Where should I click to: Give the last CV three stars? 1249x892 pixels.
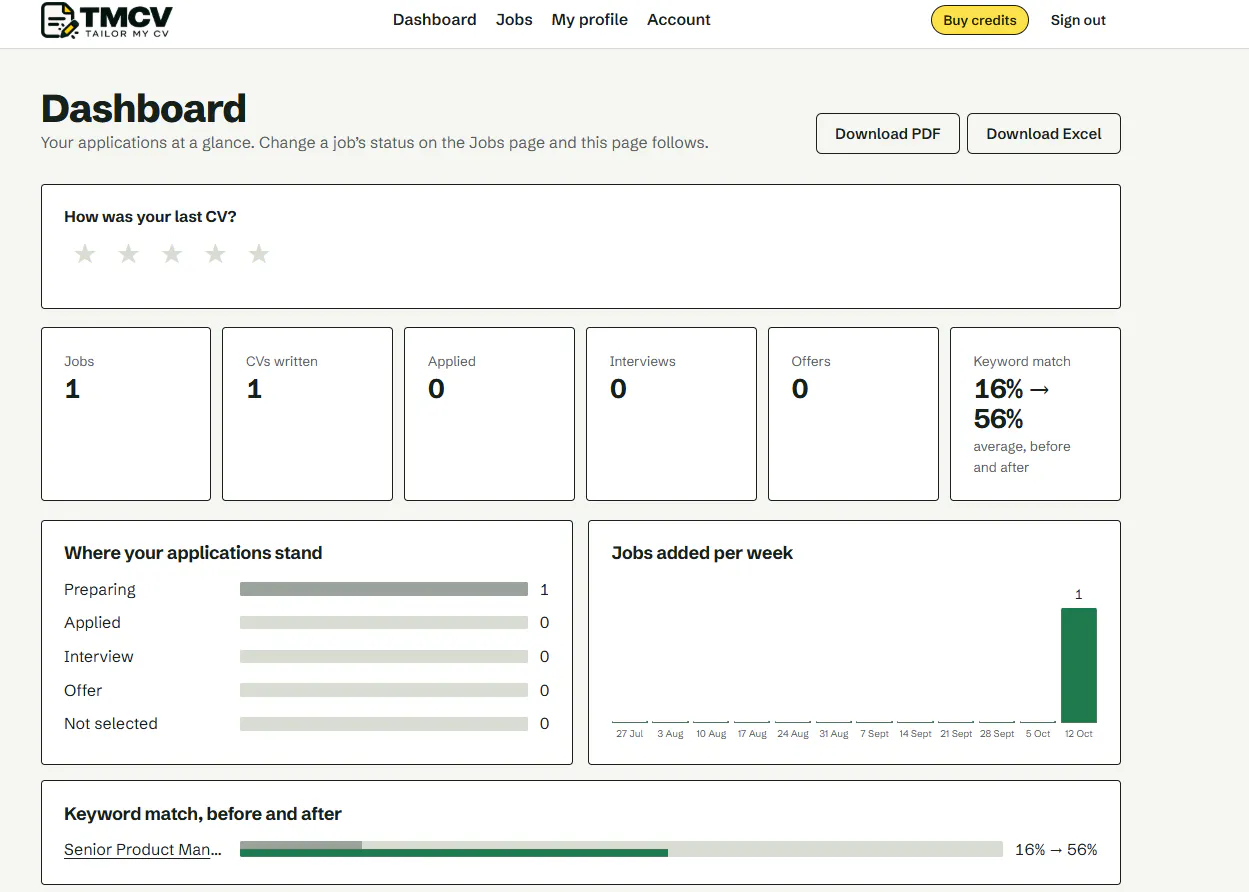tap(172, 254)
